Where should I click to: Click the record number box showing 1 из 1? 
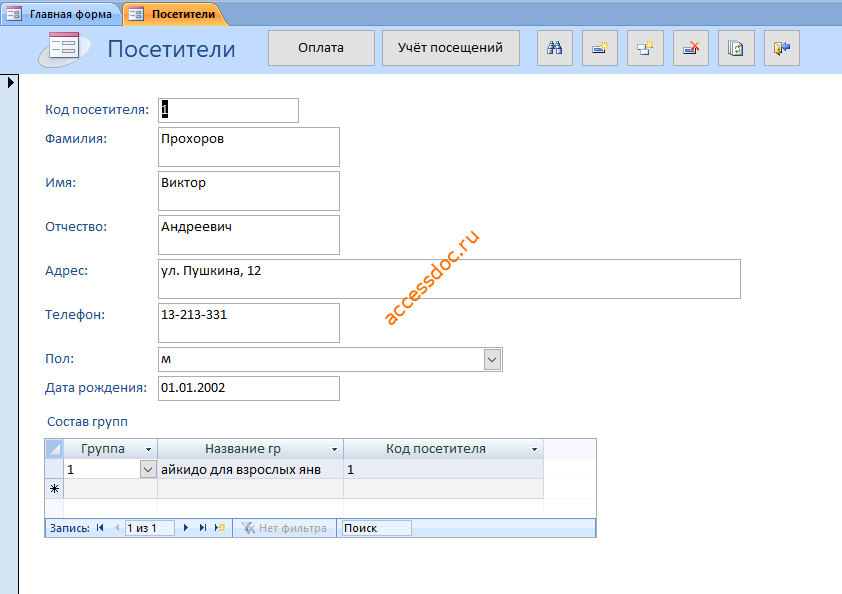149,528
